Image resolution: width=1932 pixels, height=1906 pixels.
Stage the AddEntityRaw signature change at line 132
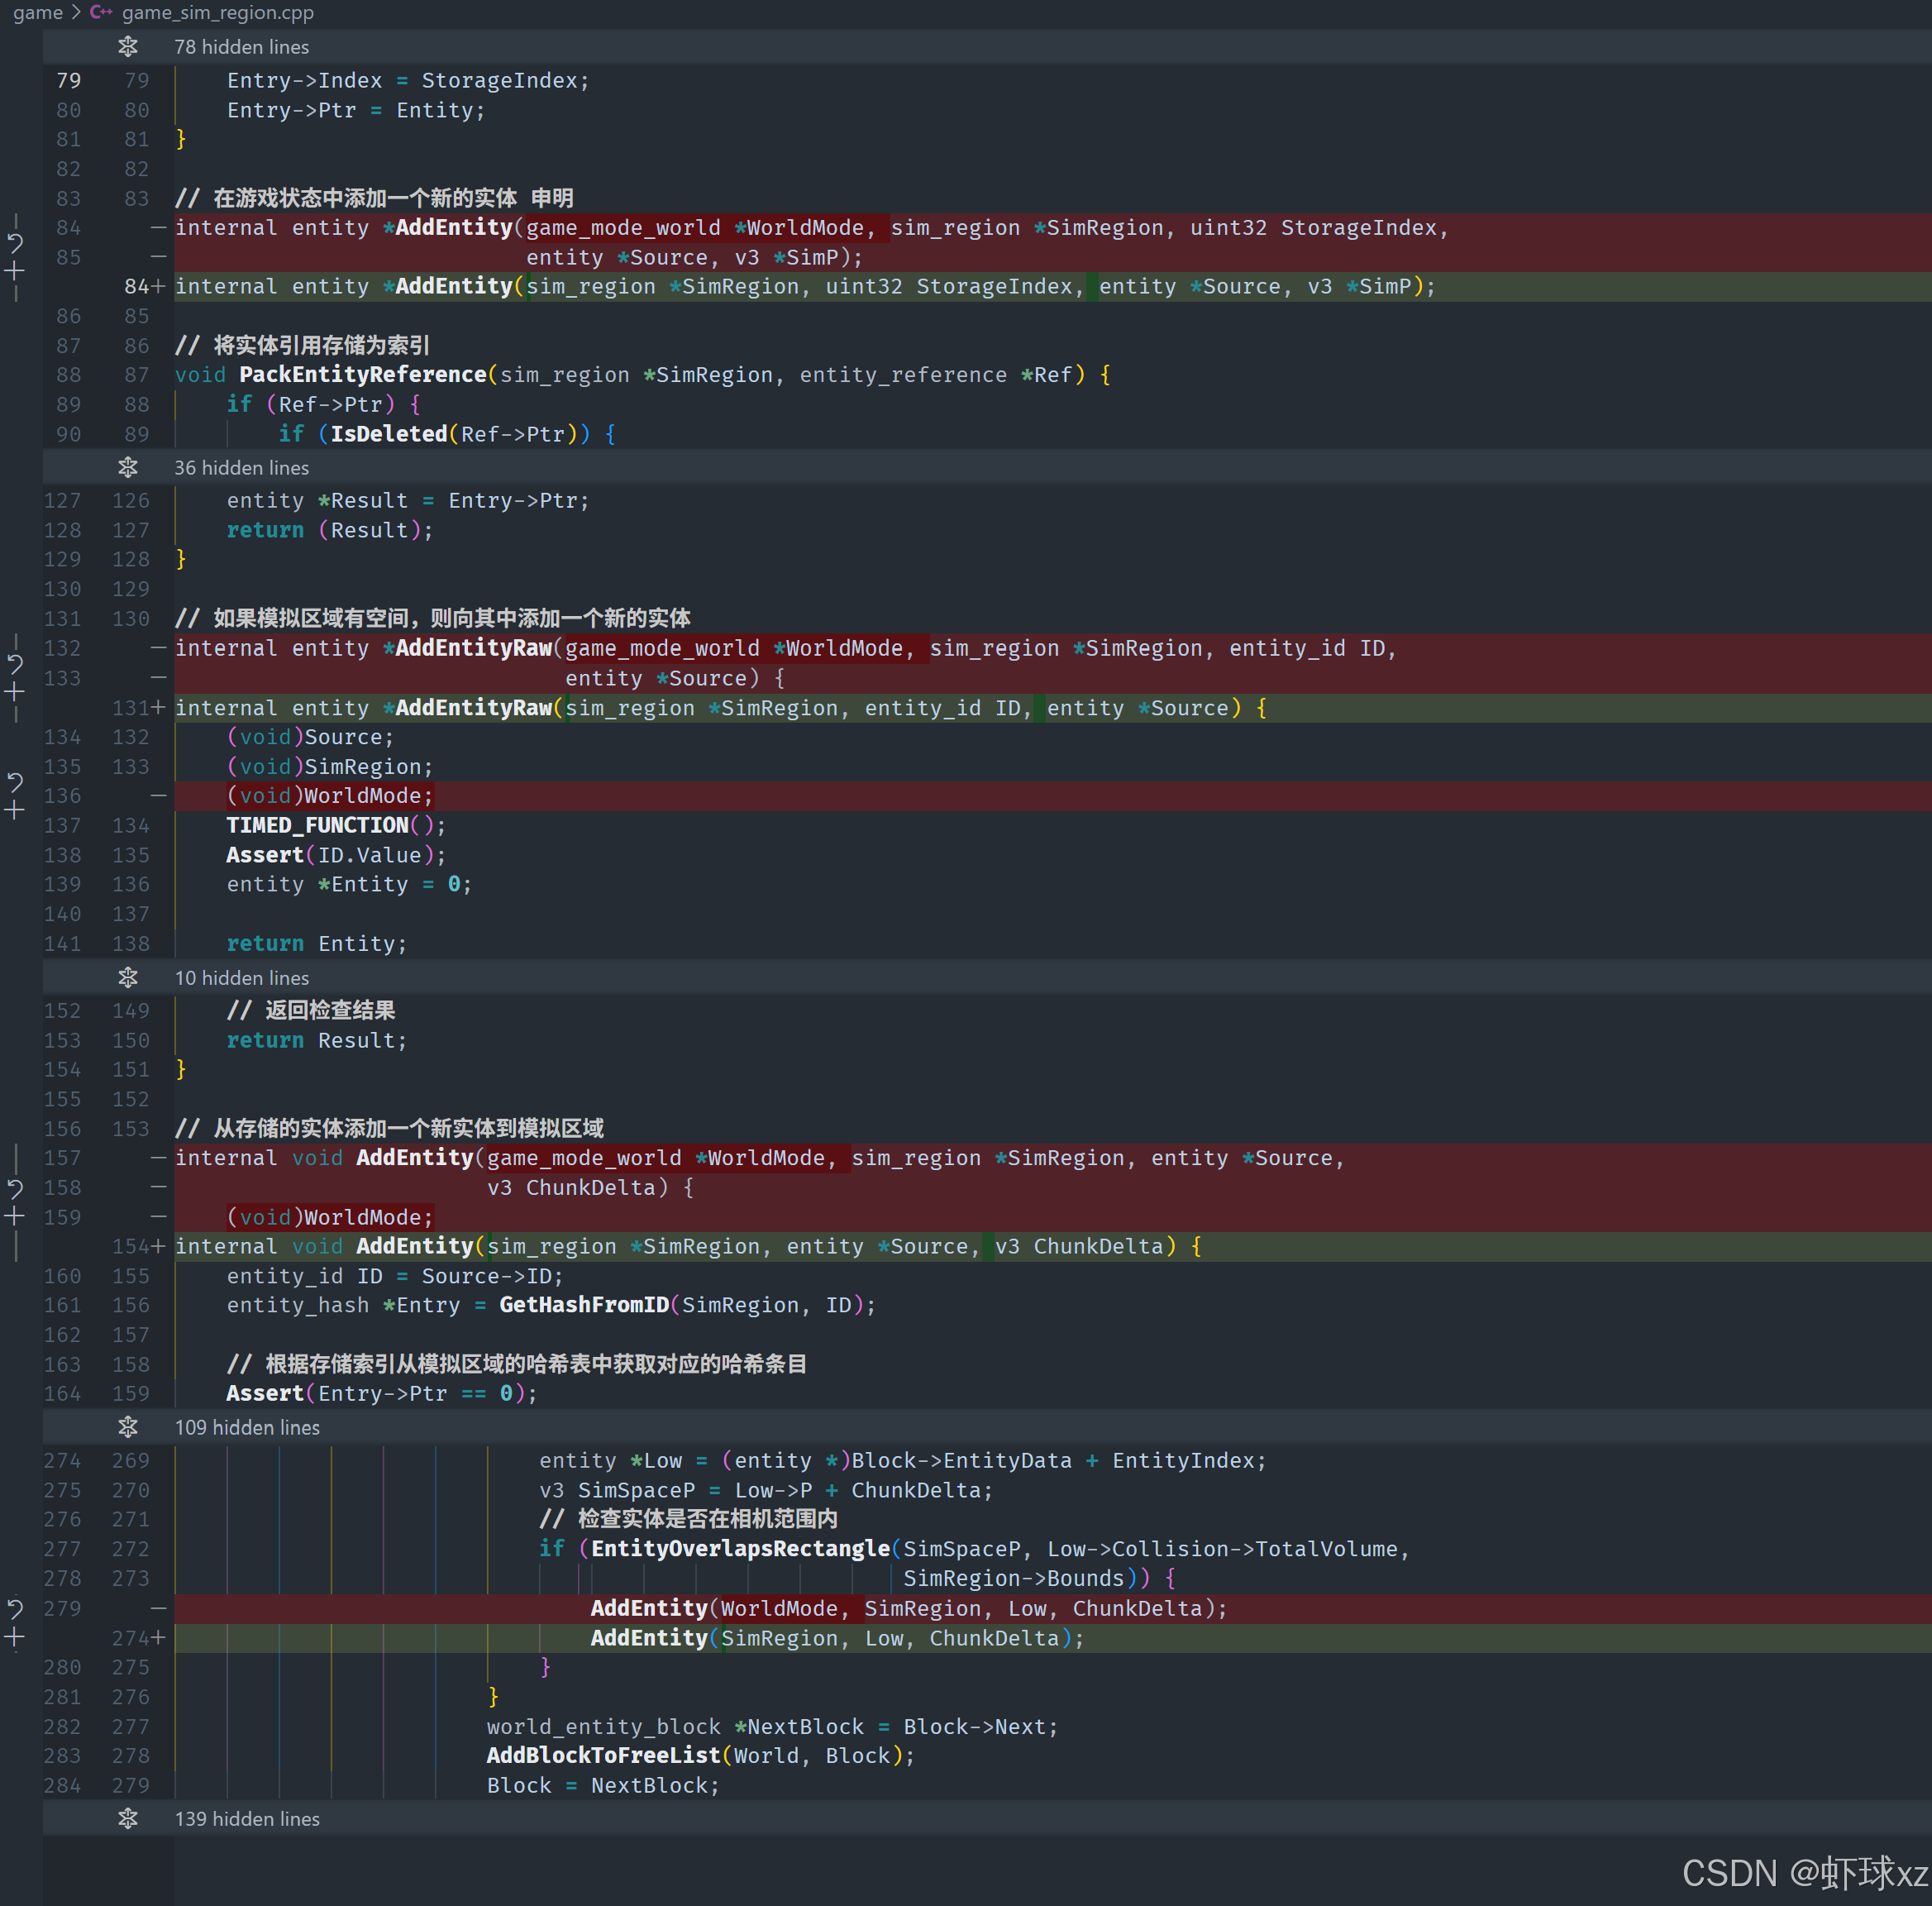(x=15, y=692)
